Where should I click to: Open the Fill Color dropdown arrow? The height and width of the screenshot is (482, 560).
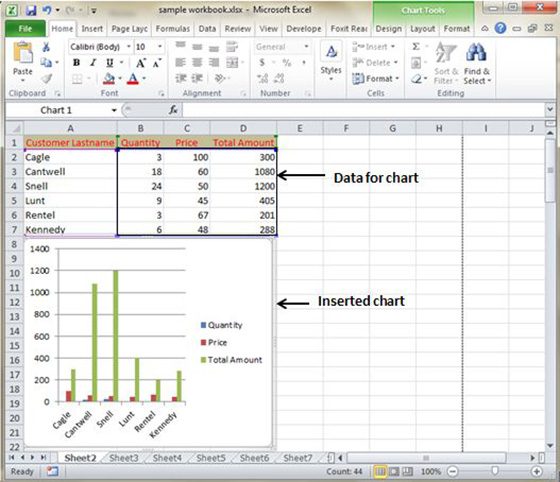coord(120,79)
